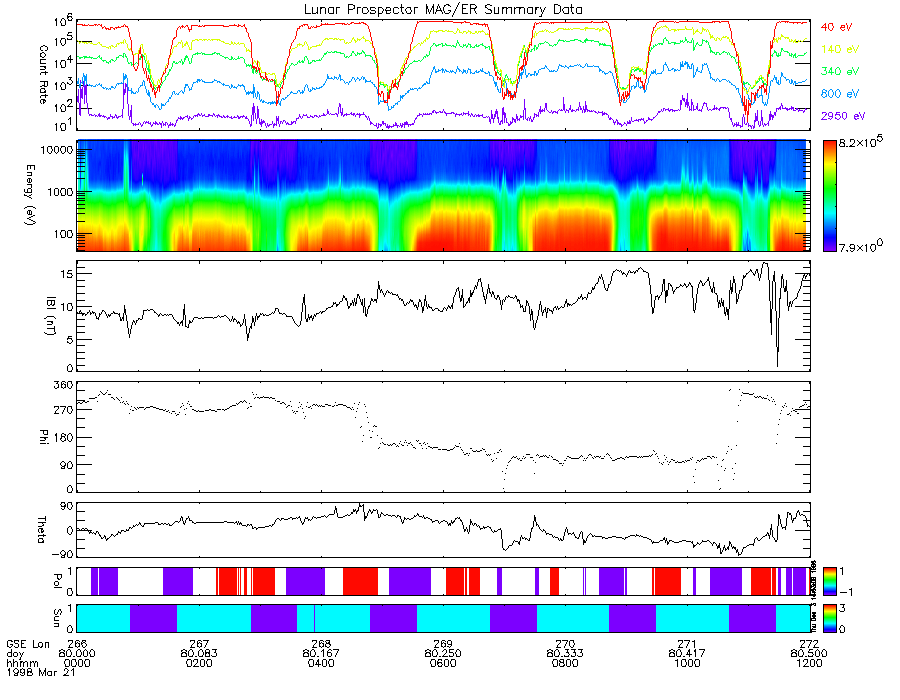Click the time tick label '0200'
Viewport: 900px width, 700px height.
[x=199, y=663]
